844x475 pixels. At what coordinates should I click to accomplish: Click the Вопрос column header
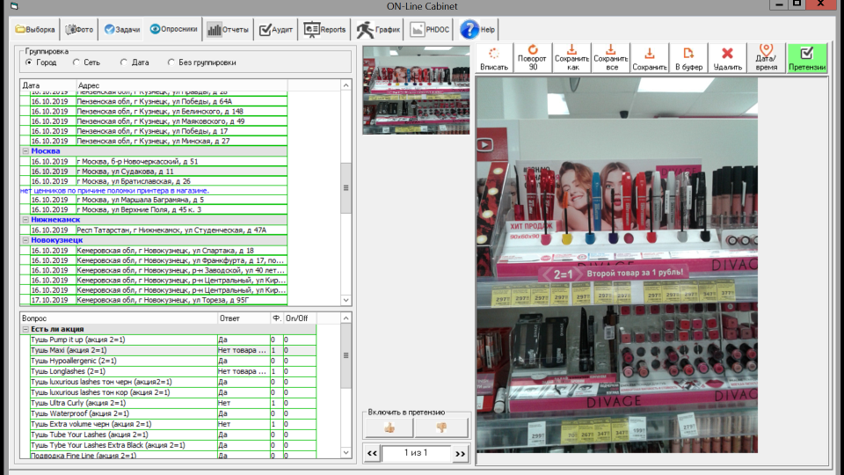pyautogui.click(x=118, y=318)
